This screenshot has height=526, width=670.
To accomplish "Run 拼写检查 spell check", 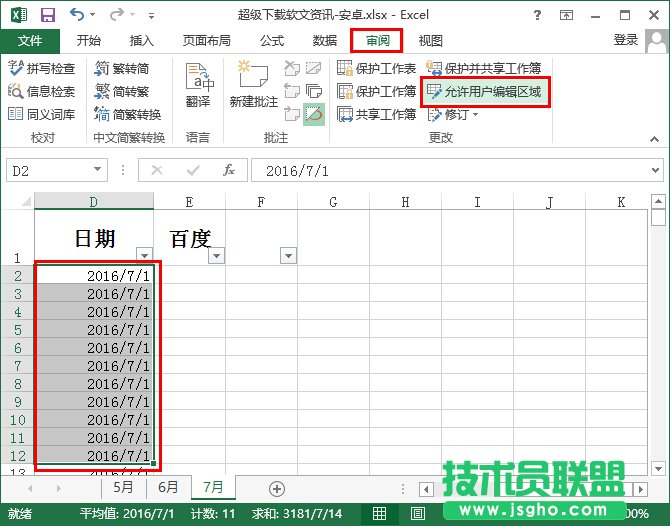I will tap(41, 68).
